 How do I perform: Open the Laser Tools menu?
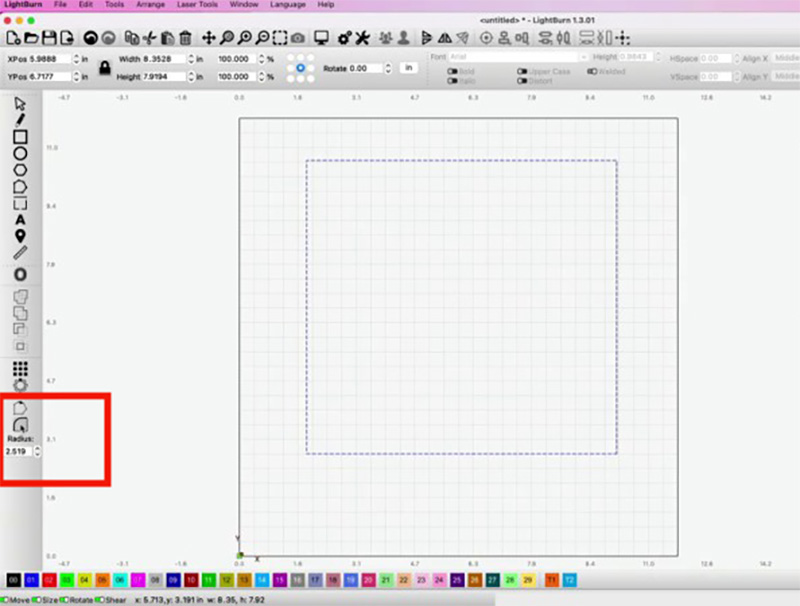tap(198, 5)
